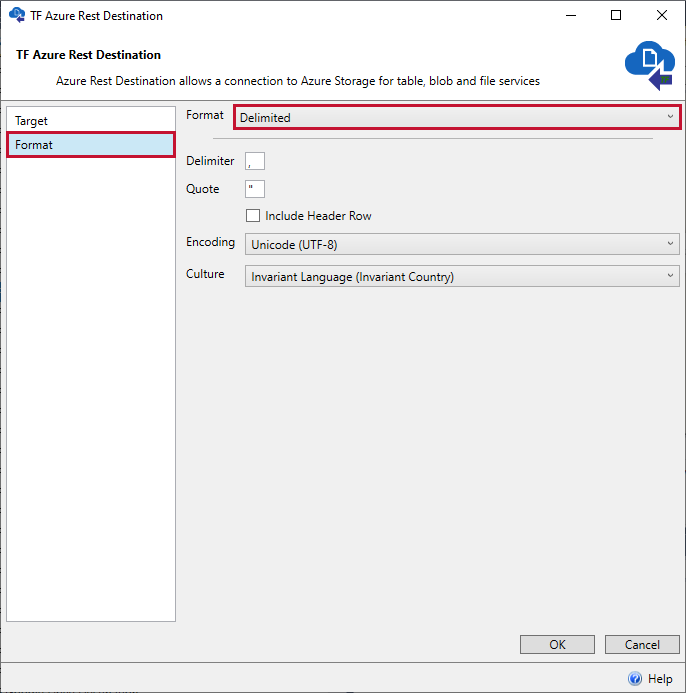This screenshot has height=693, width=686.
Task: Click the bold 'TF Azure Rest Destination' heading
Action: [x=88, y=55]
